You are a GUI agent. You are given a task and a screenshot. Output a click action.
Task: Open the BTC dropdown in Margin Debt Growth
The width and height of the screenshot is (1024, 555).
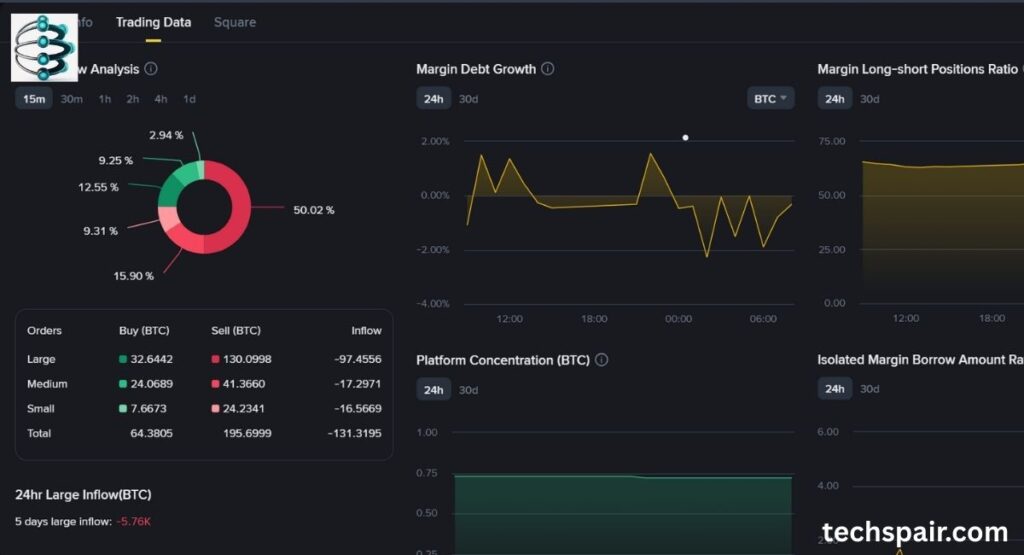(x=770, y=99)
